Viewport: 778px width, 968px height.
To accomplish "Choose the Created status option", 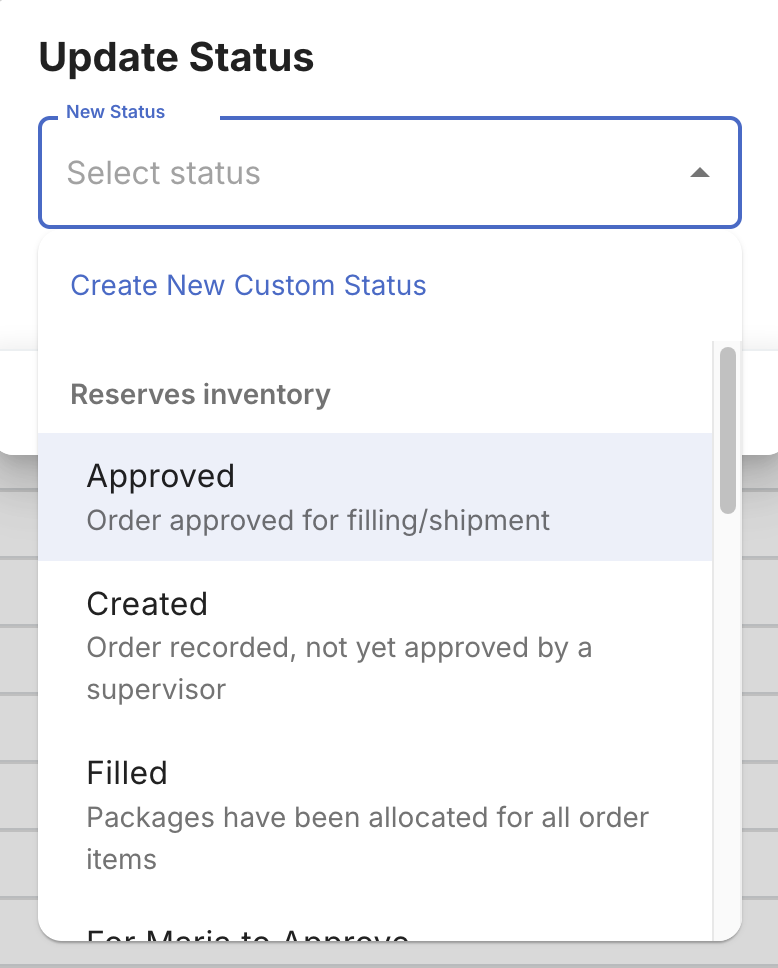I will pyautogui.click(x=375, y=645).
